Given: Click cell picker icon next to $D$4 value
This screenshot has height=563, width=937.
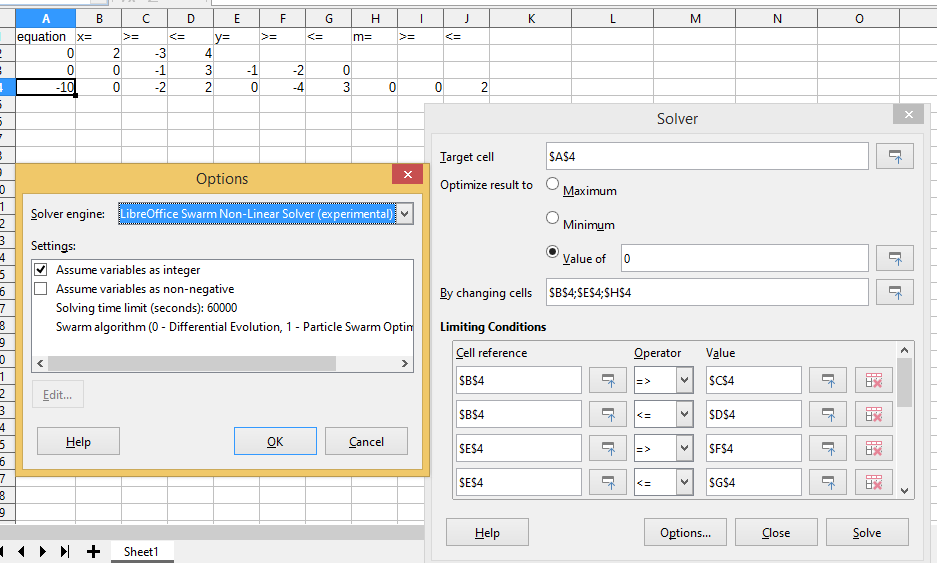Looking at the screenshot, I should click(828, 414).
